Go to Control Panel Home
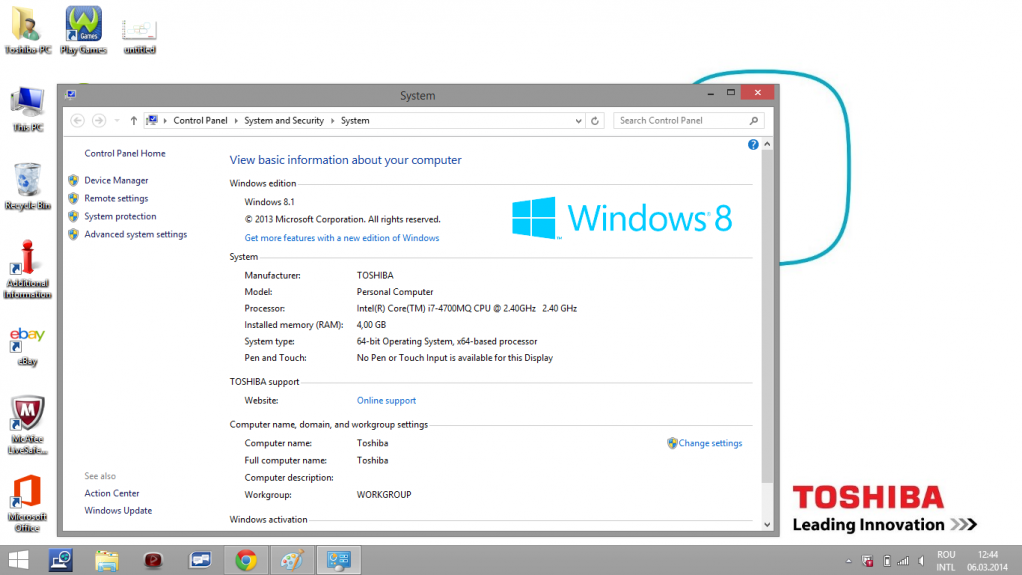Screen dimensions: 1022x575 (x=124, y=153)
